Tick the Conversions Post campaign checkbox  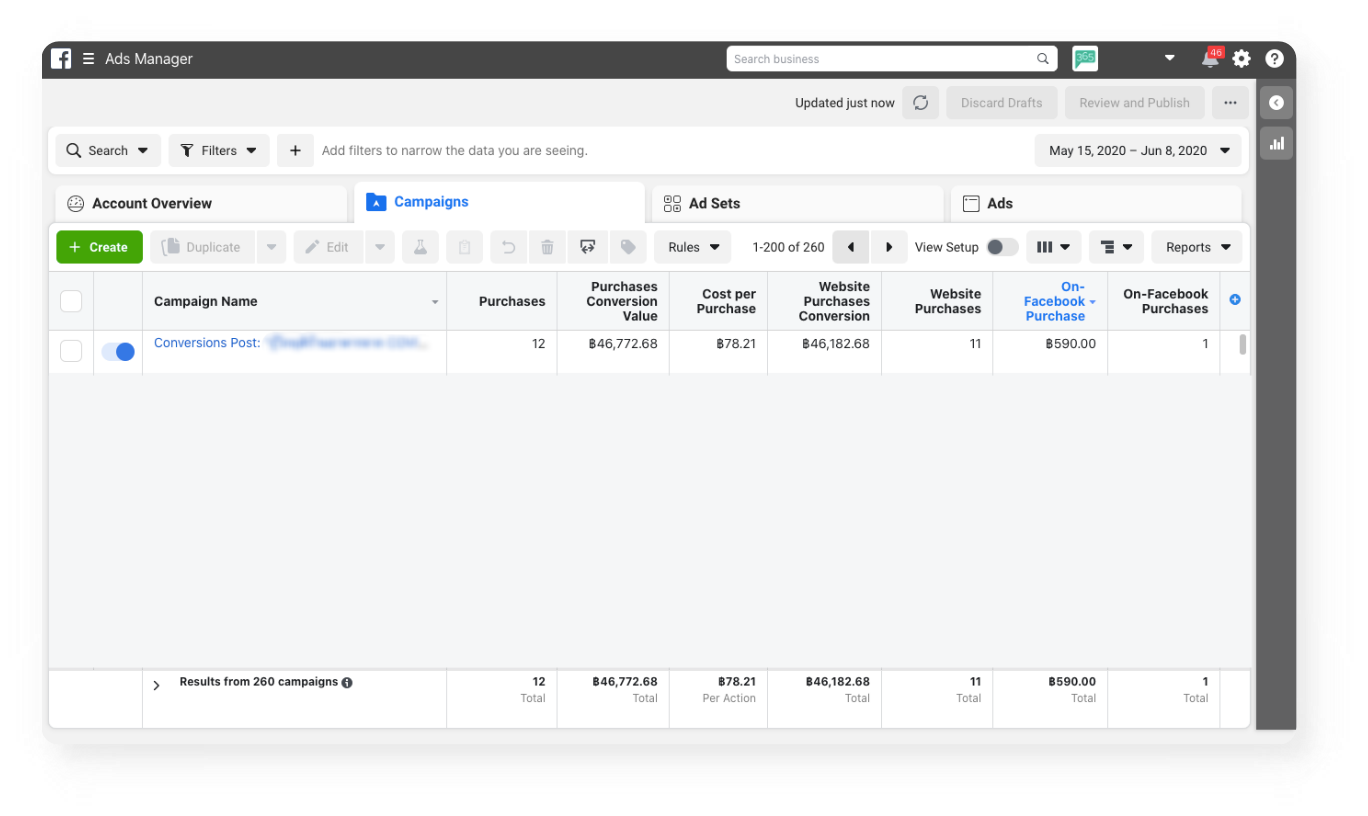click(x=71, y=351)
